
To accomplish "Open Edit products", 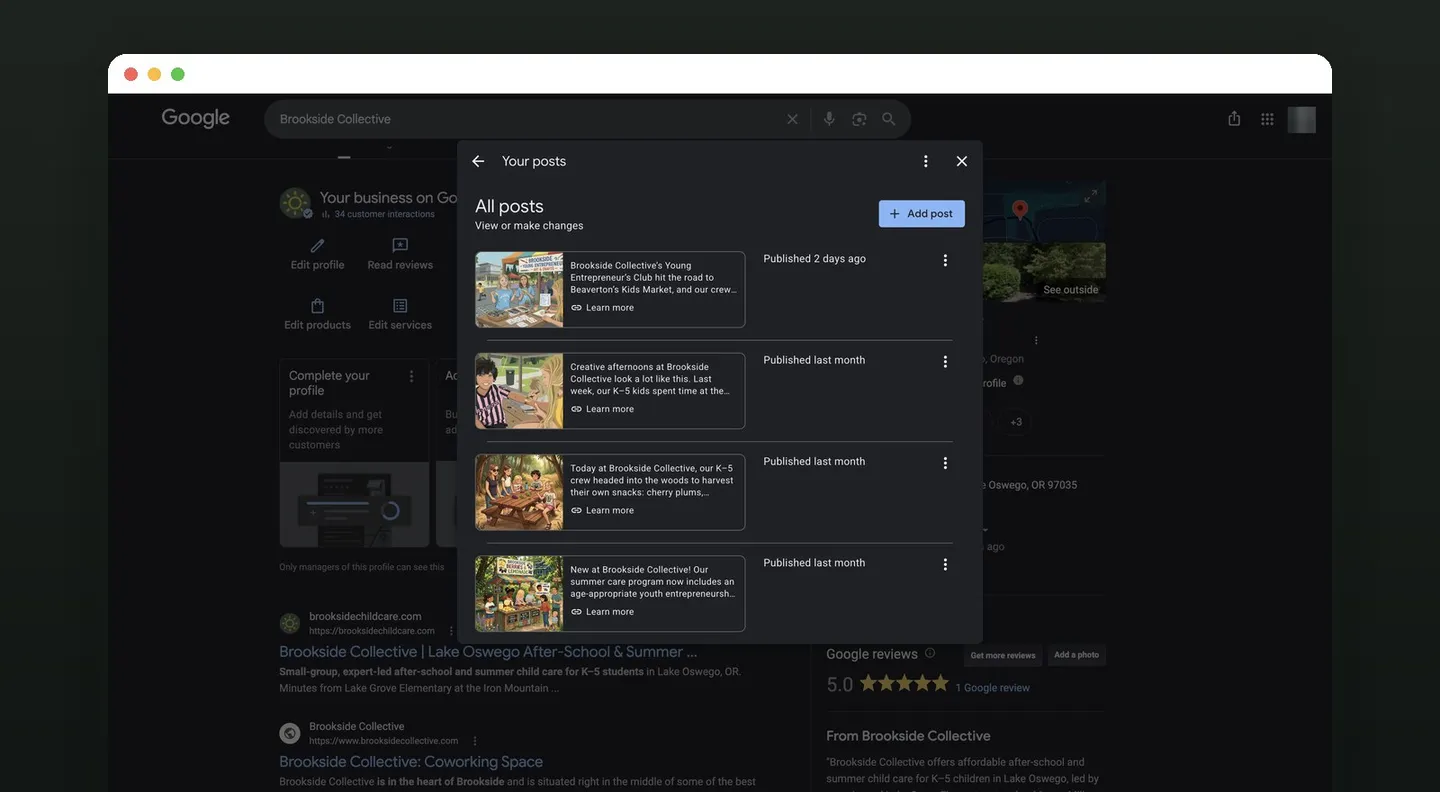I will point(317,314).
